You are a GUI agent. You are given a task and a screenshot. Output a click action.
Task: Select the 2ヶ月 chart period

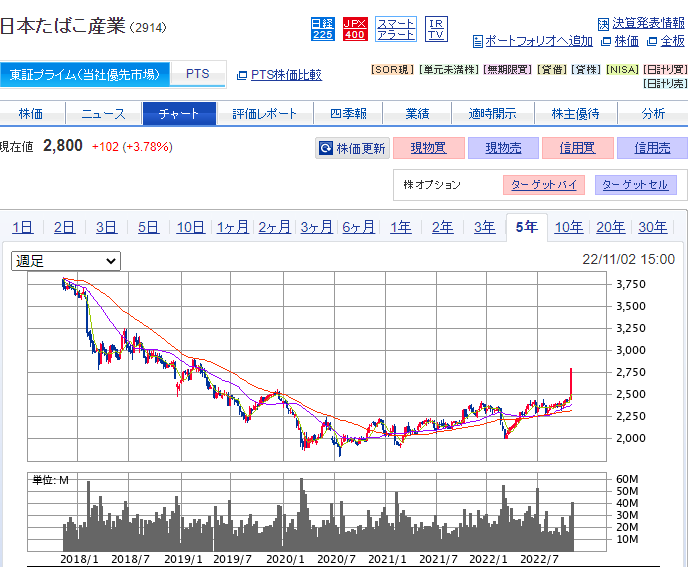pyautogui.click(x=275, y=227)
